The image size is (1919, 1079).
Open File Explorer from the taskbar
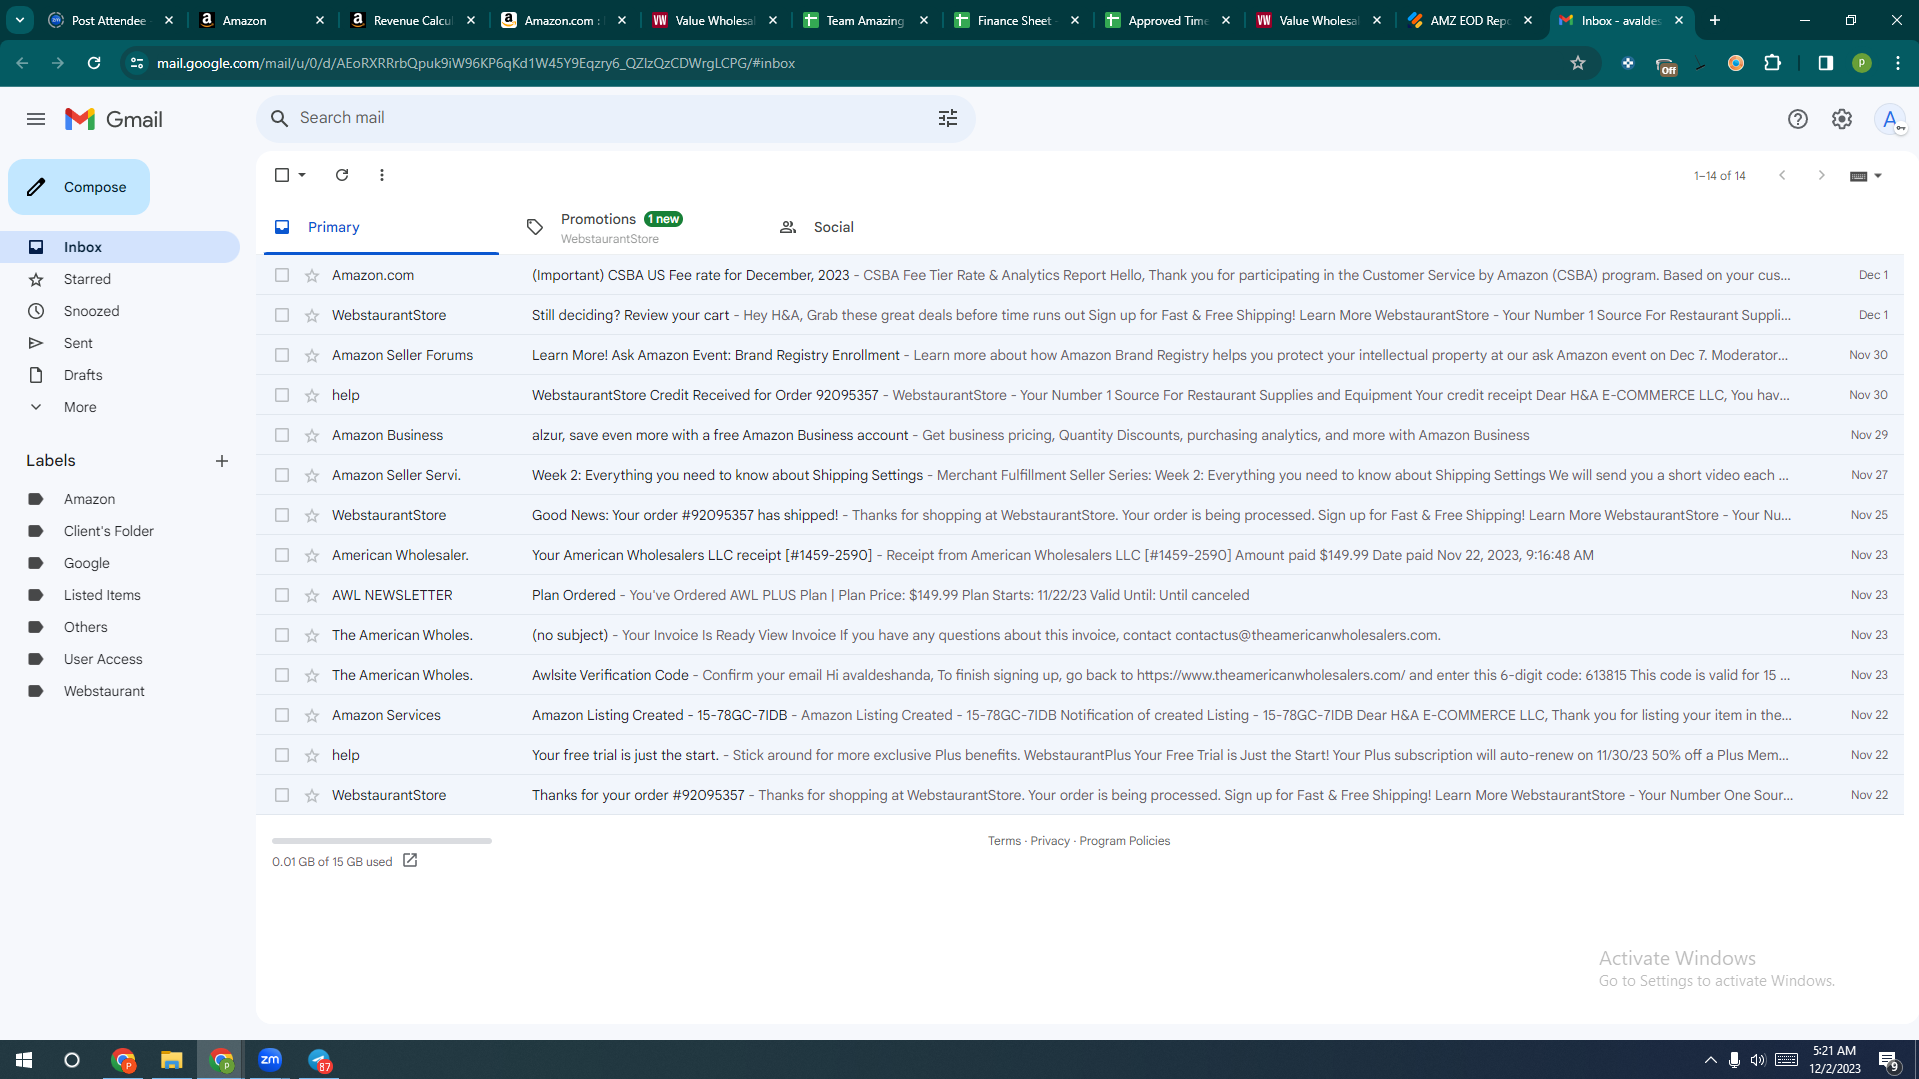[172, 1060]
